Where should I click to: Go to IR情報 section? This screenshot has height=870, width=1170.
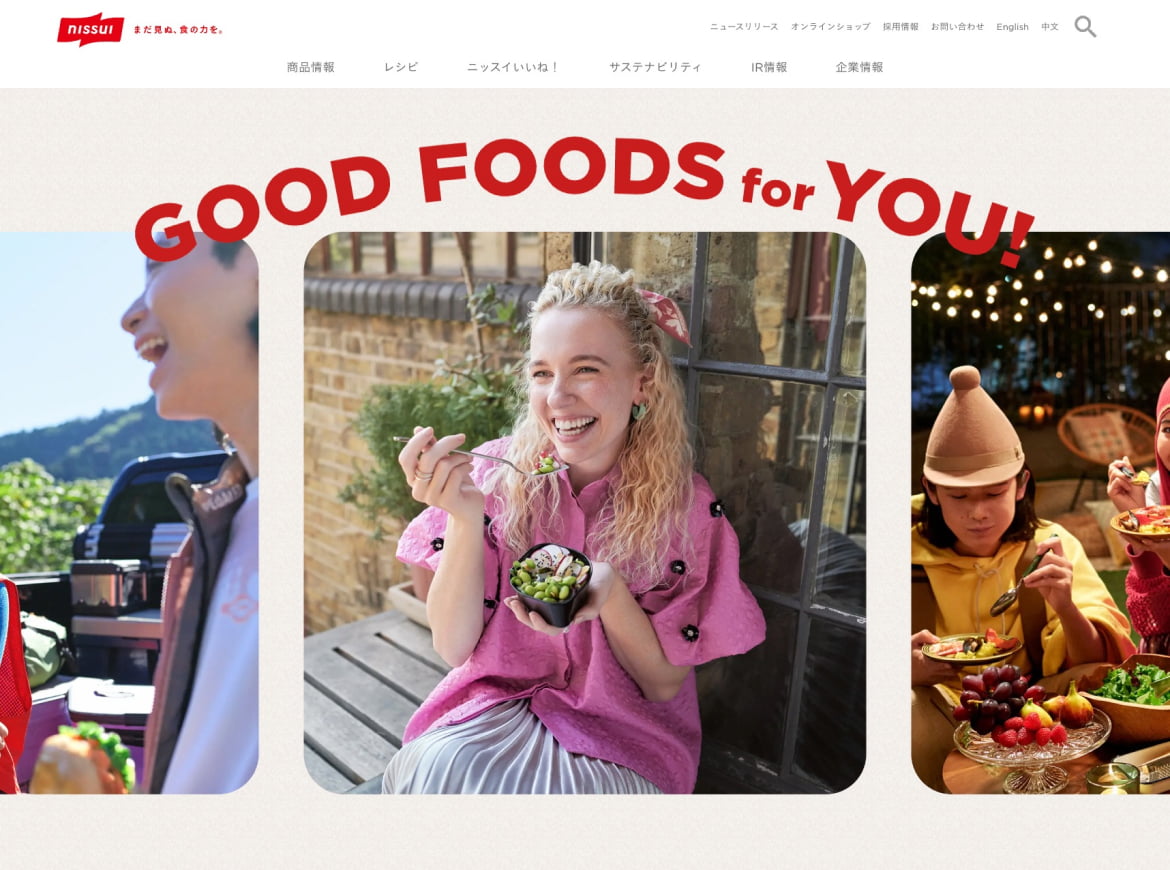click(x=769, y=67)
